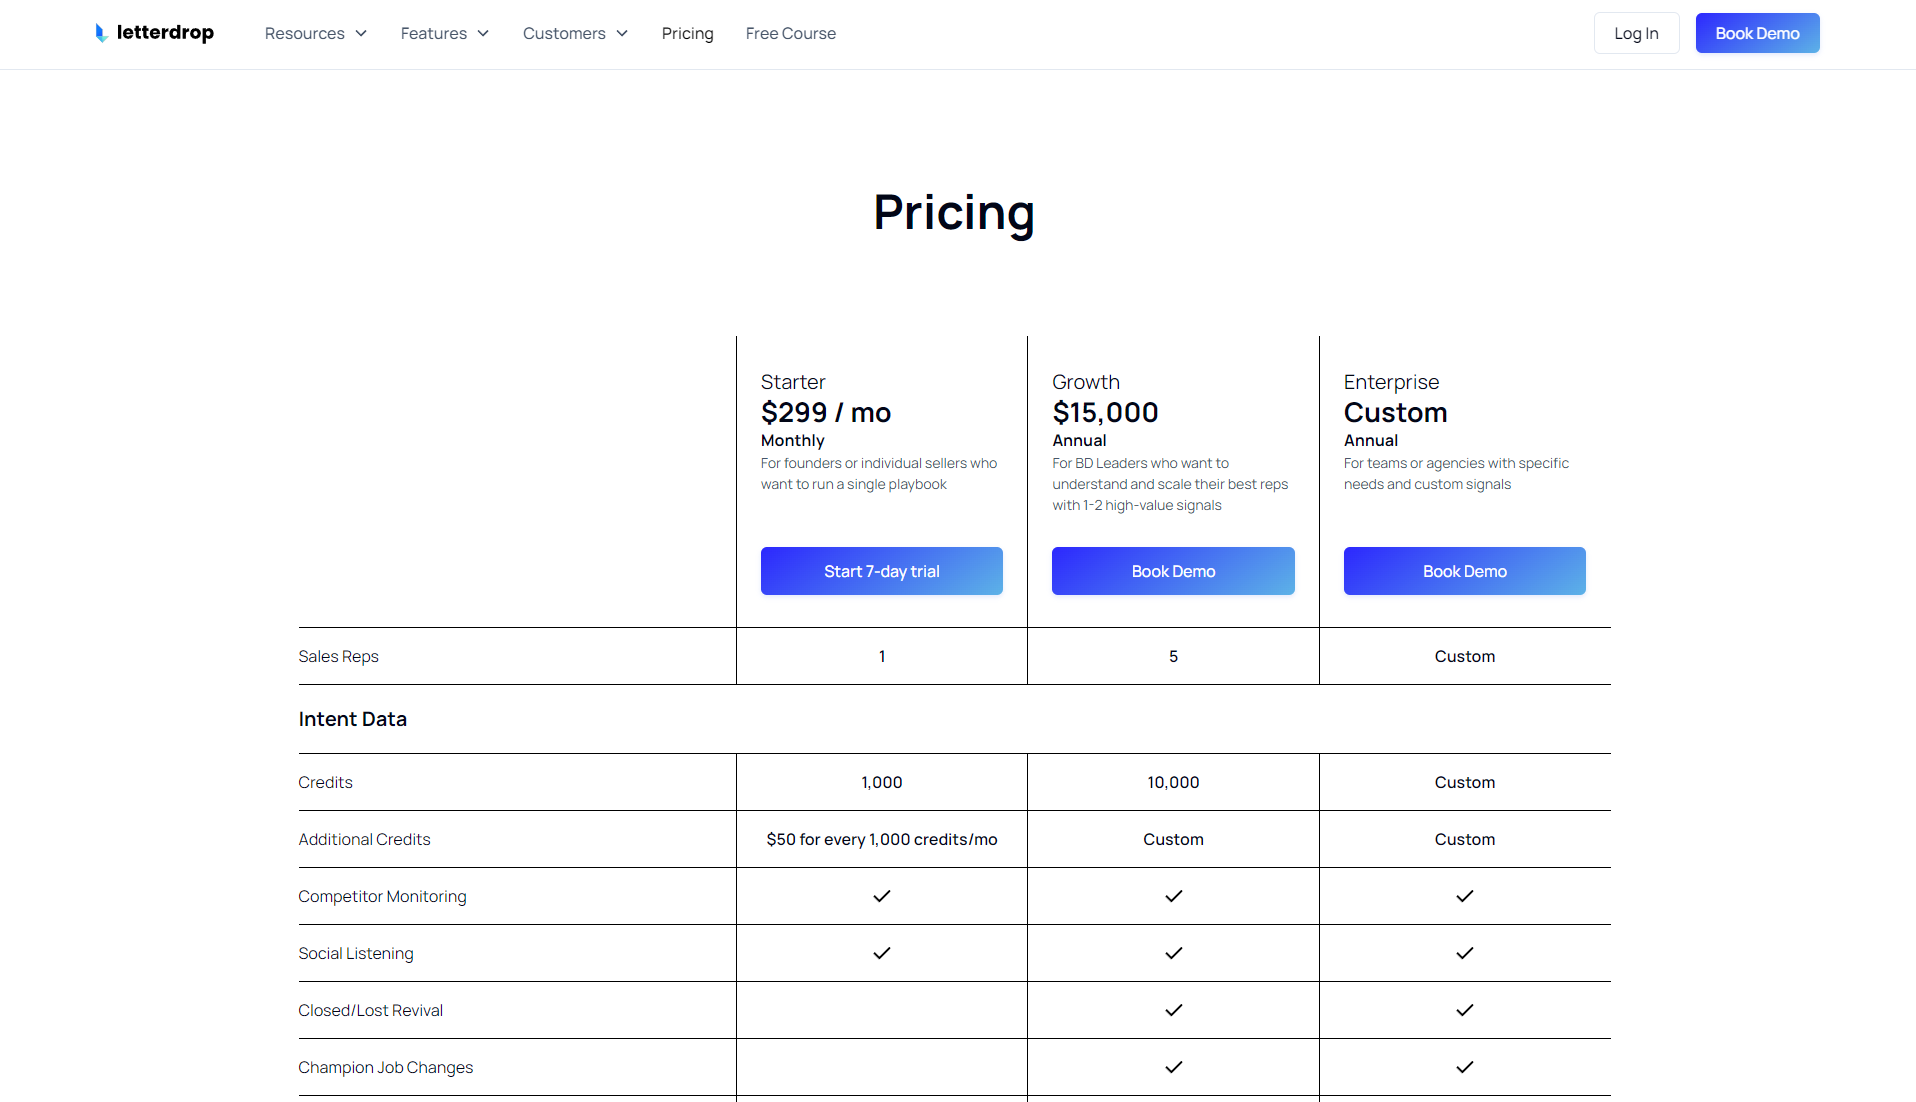Click Growth checkmark for Closed/Lost Revival
Screen dimensions: 1916x1102
coord(1173,1010)
